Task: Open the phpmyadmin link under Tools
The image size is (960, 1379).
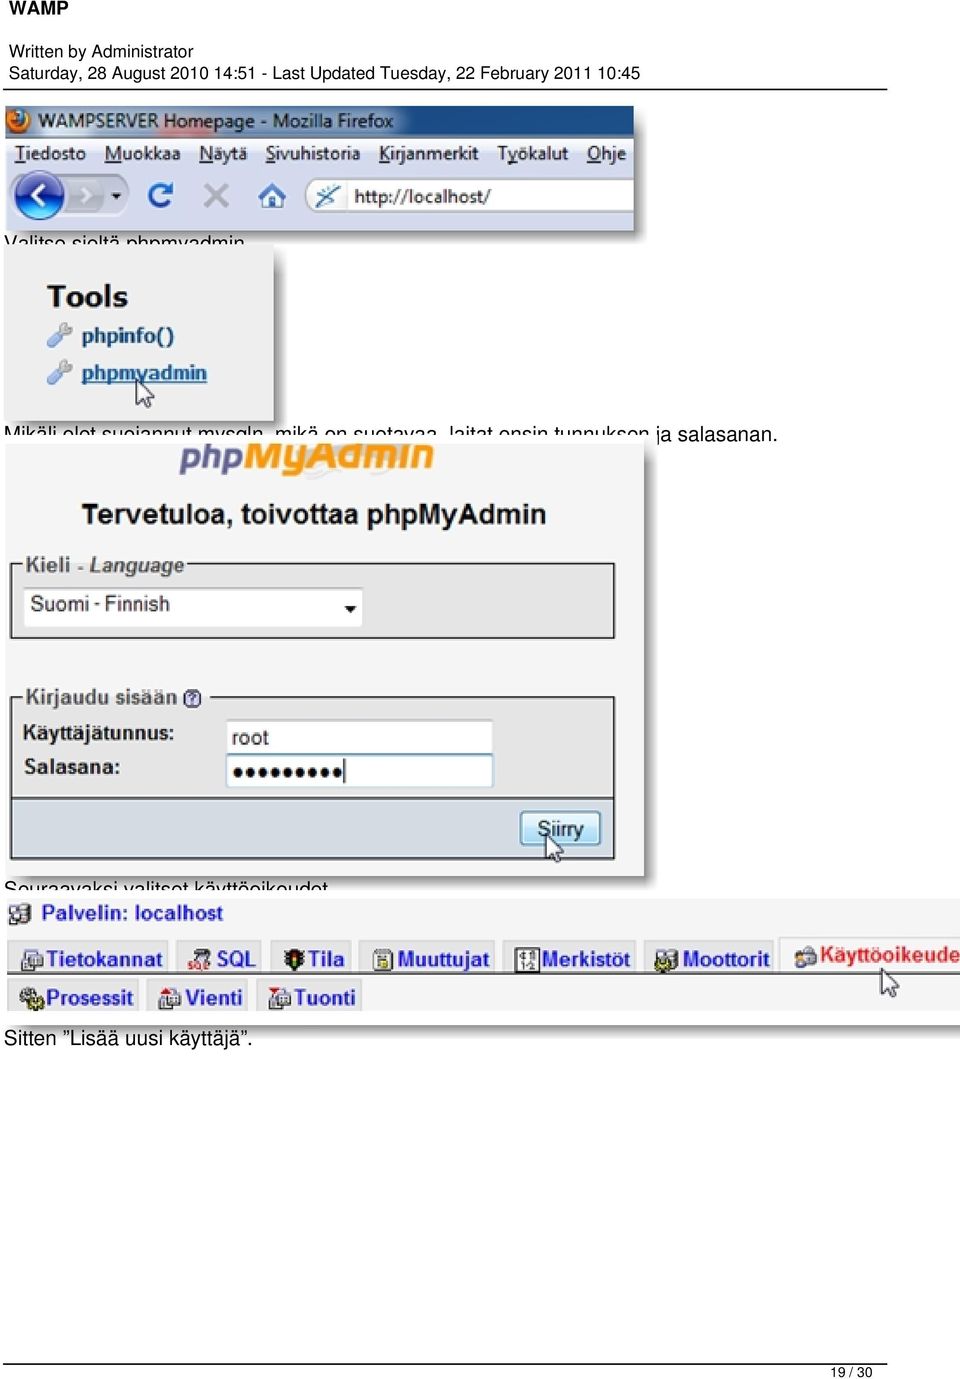Action: pos(144,373)
